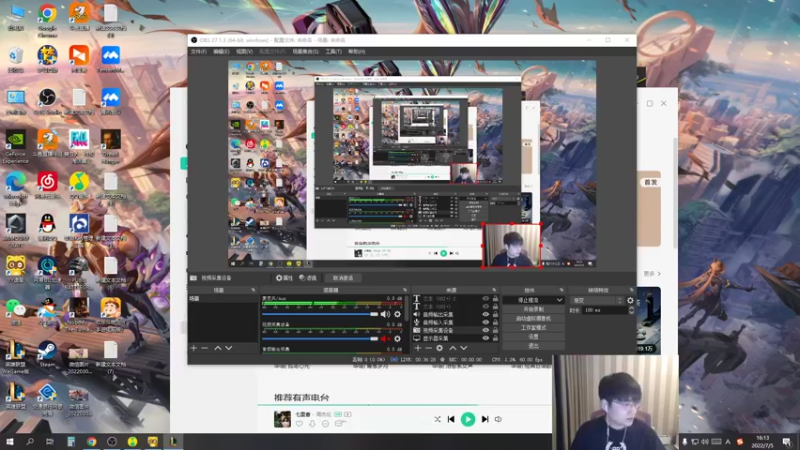This screenshot has width=800, height=450.
Task: Move source down with arrow in Sources panel
Action: 463,348
